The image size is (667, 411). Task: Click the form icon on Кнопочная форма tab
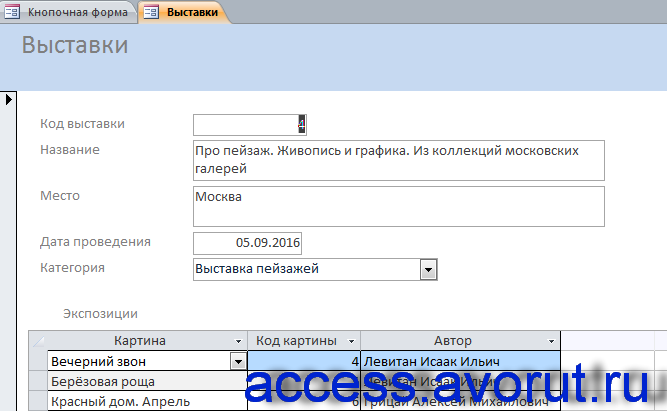[12, 12]
